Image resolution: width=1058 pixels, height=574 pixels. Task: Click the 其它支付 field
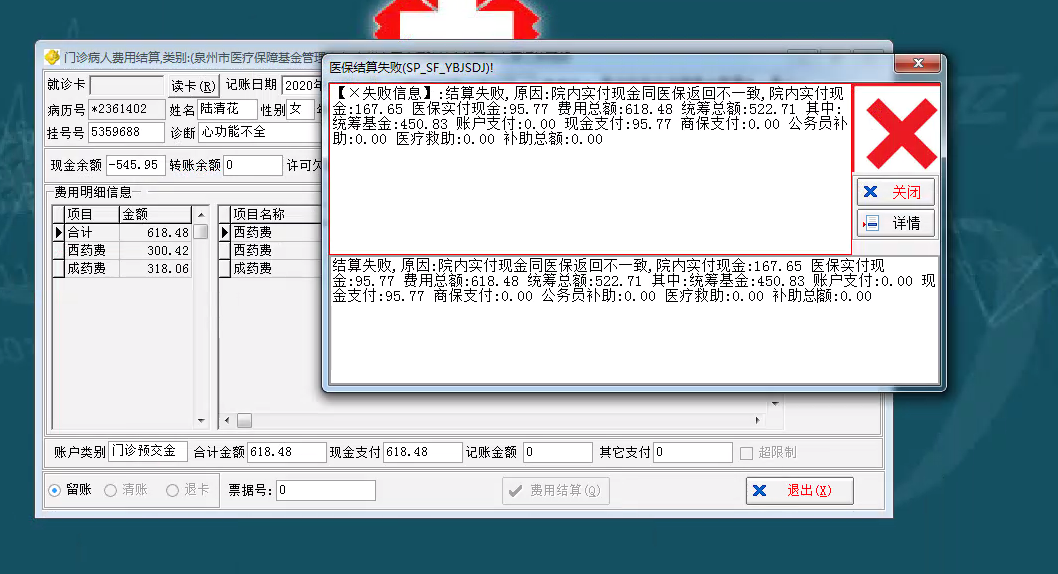[693, 453]
